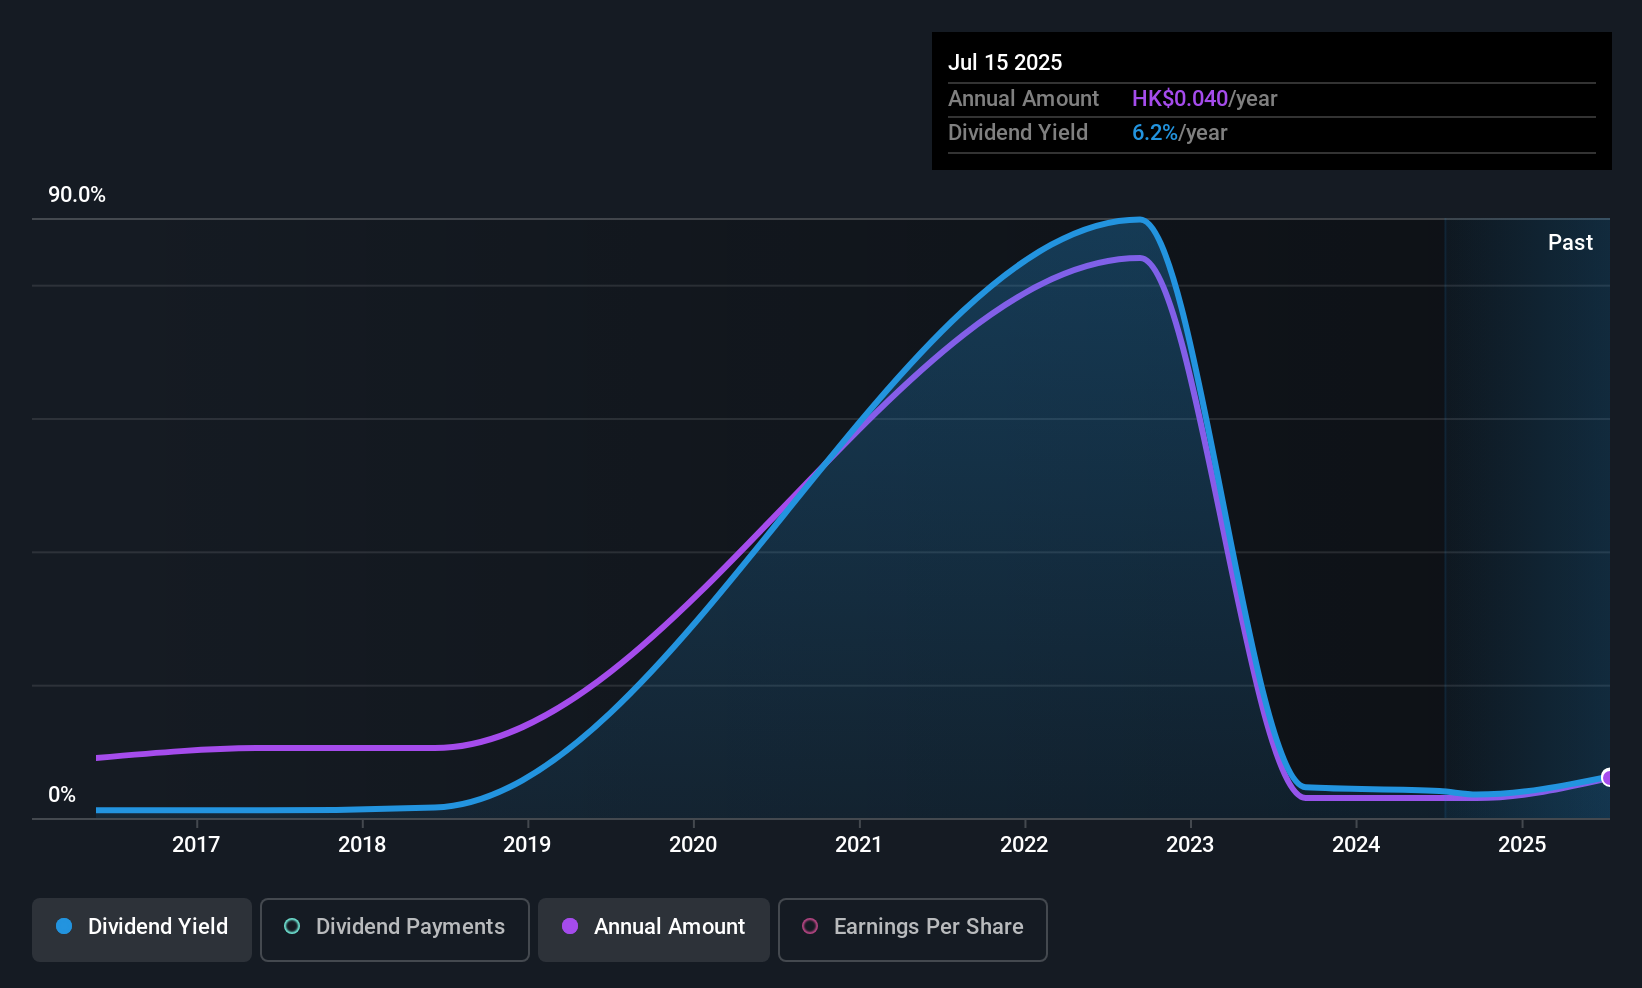Click the Dividend Yield tooltip row label

[1018, 132]
